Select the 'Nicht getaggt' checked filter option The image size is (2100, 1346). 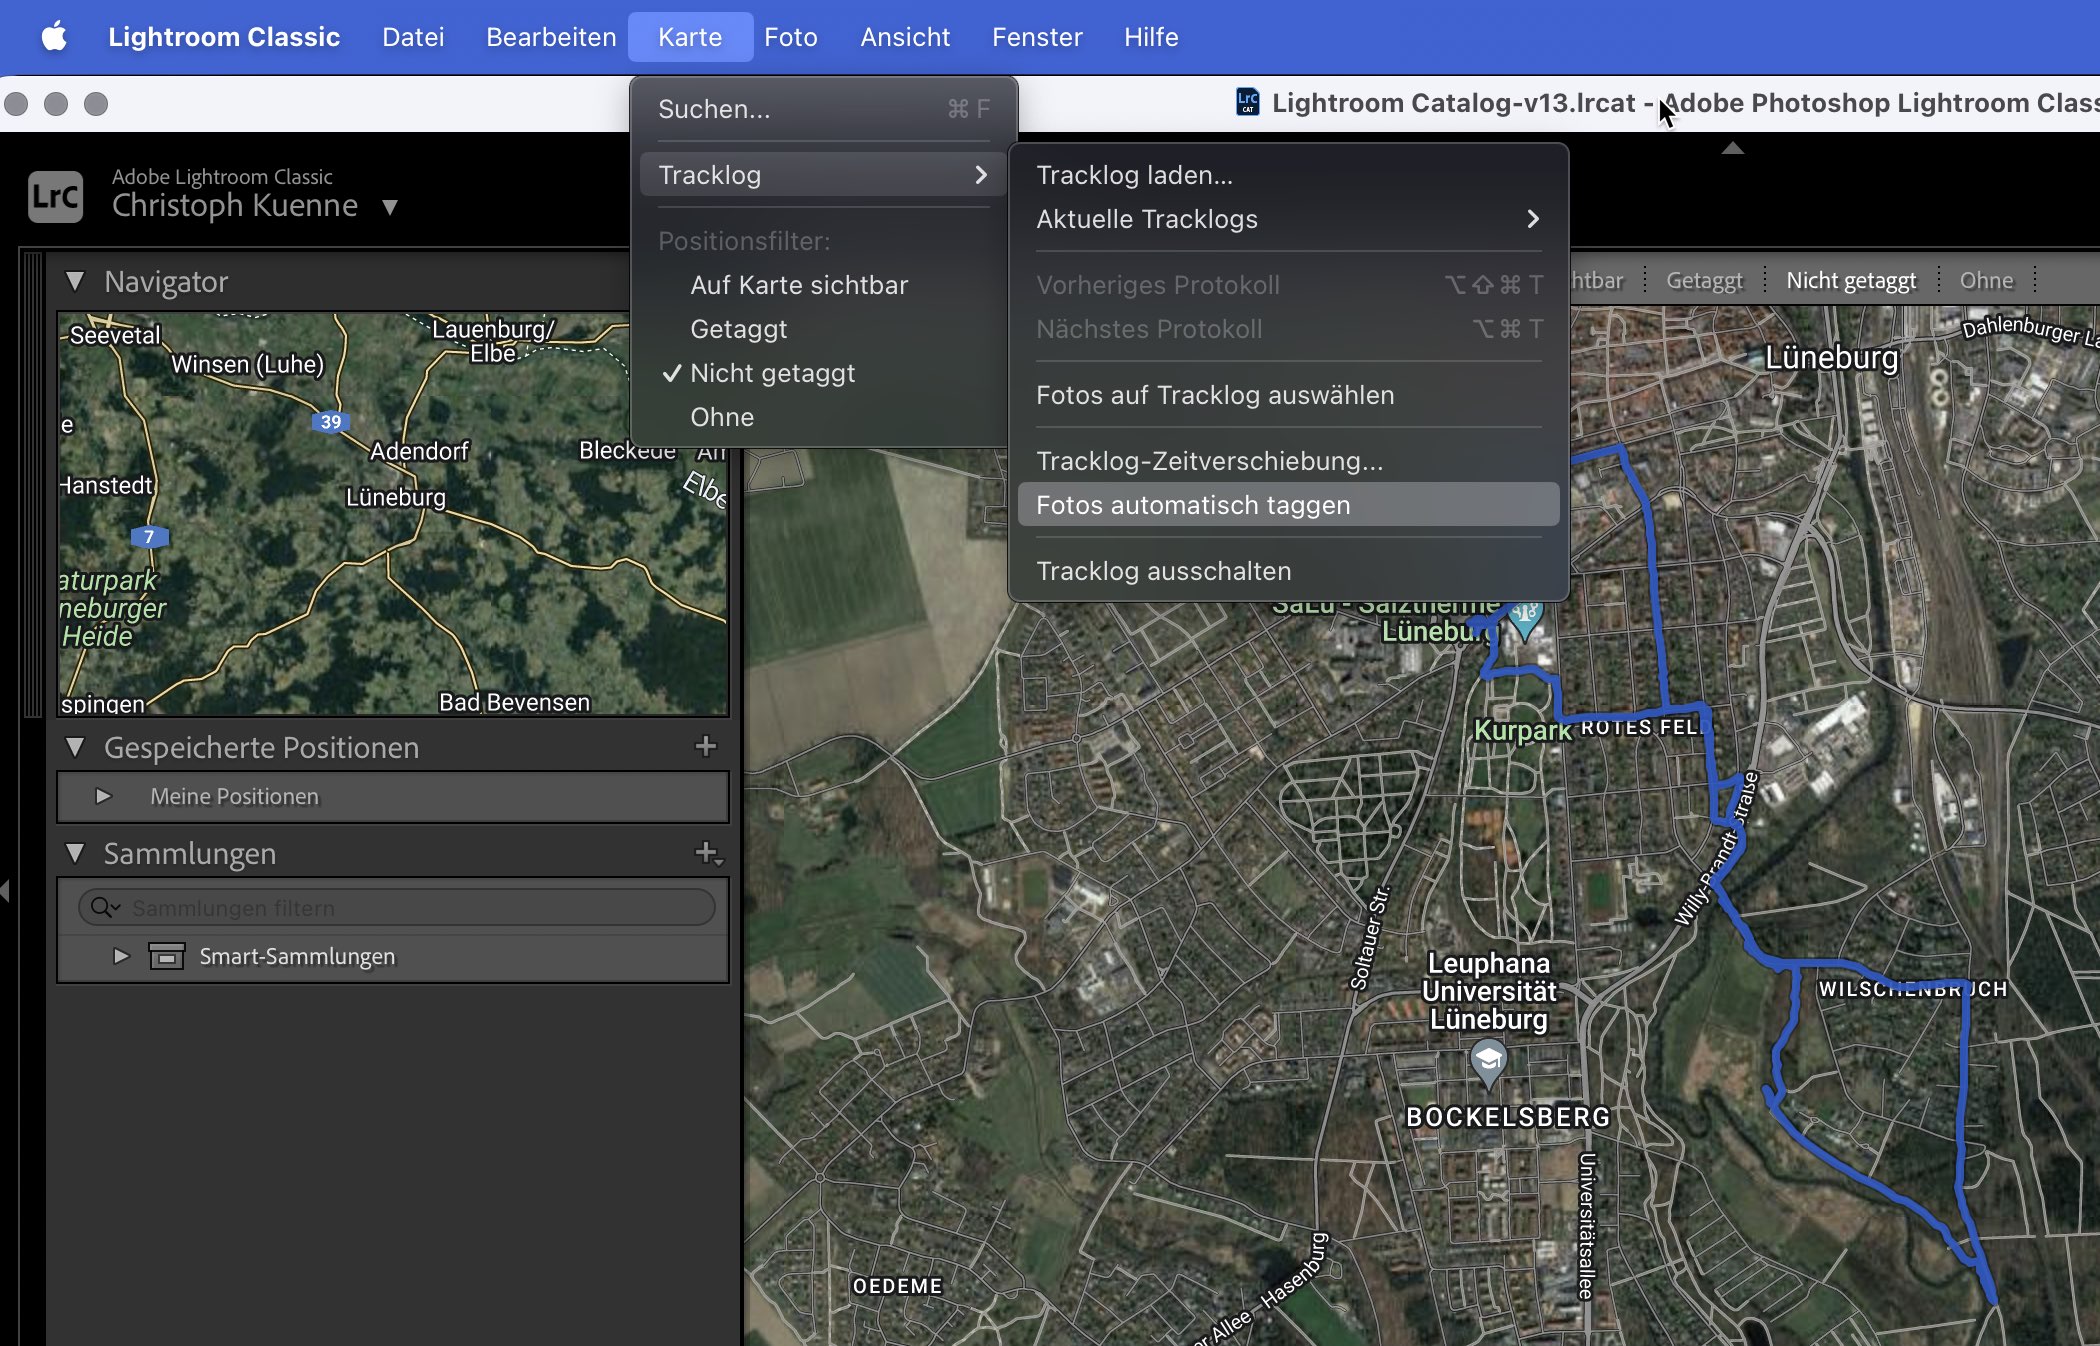click(x=772, y=373)
